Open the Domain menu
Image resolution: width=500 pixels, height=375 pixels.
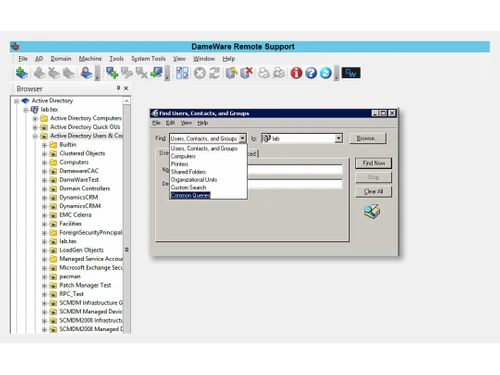[61, 59]
